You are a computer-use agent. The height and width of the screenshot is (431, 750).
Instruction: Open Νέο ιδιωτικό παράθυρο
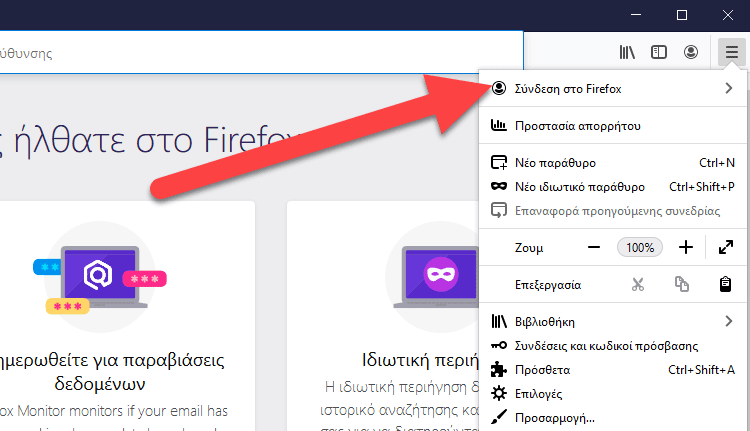613,187
